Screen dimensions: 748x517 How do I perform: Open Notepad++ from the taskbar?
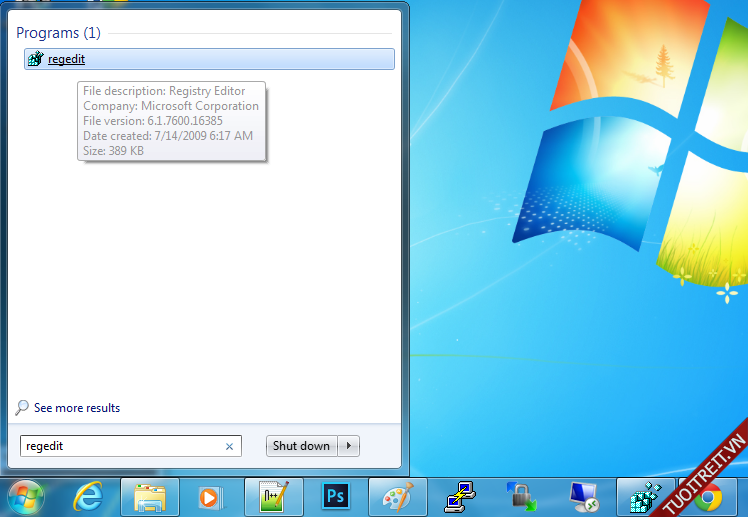click(273, 496)
